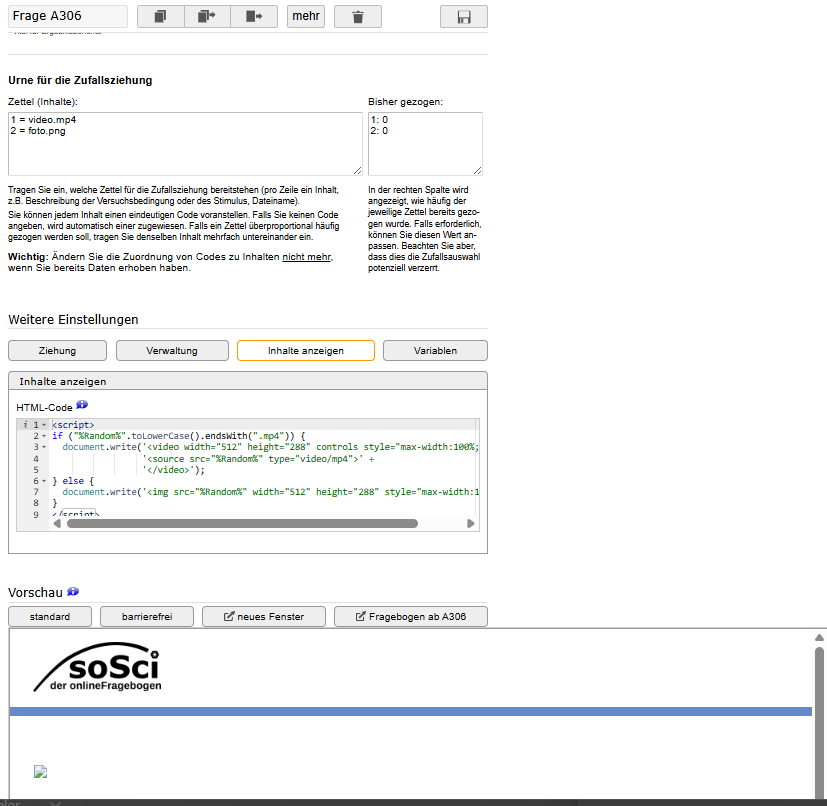Show the barrierefrei preview
The image size is (827, 806).
pos(147,617)
